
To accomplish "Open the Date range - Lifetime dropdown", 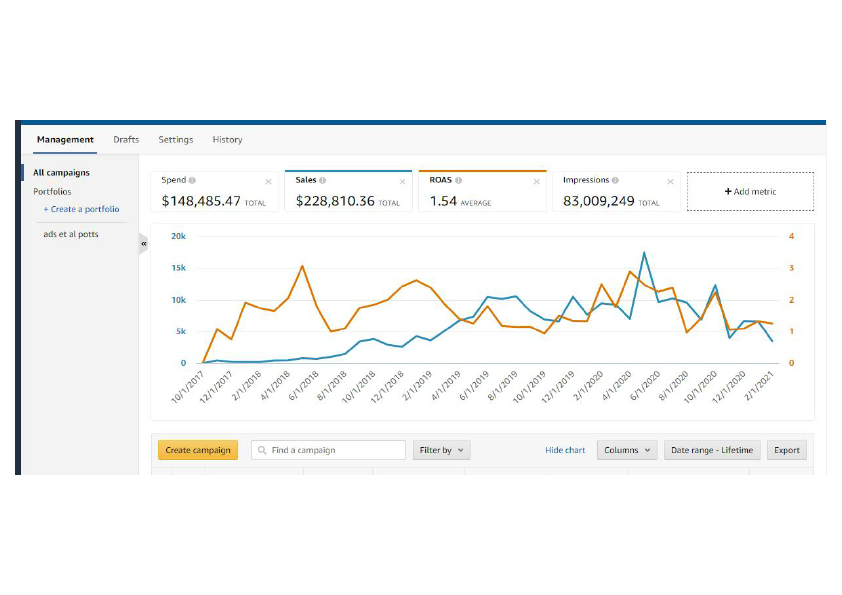I will (x=712, y=450).
